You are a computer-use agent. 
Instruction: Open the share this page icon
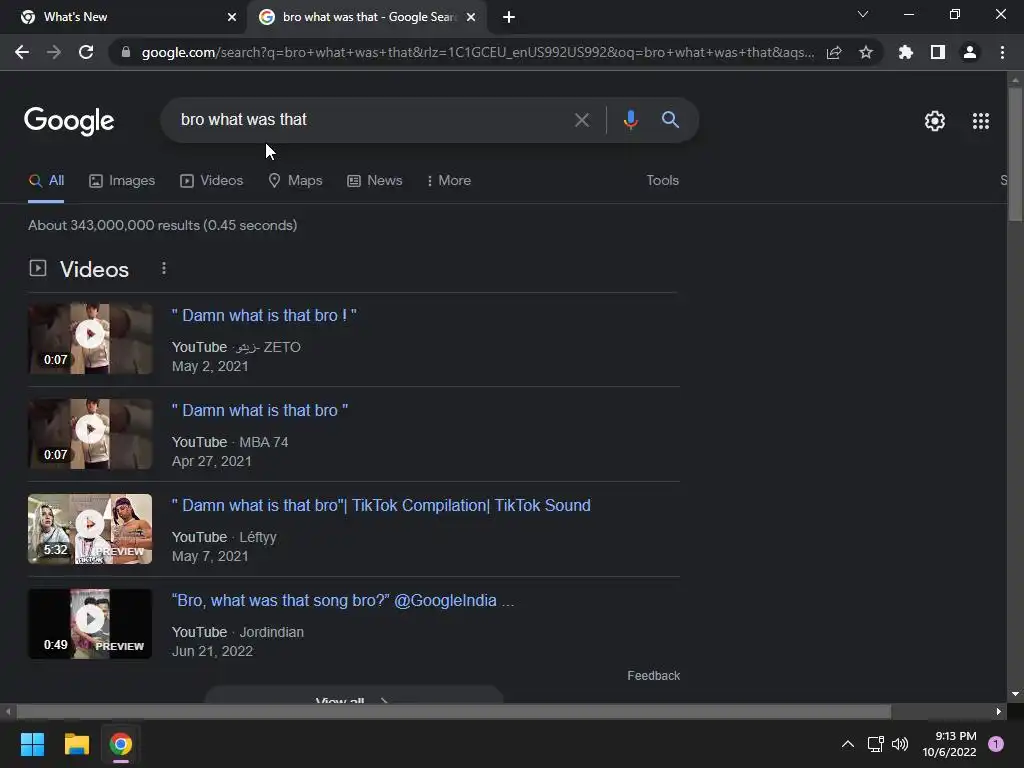(x=834, y=53)
